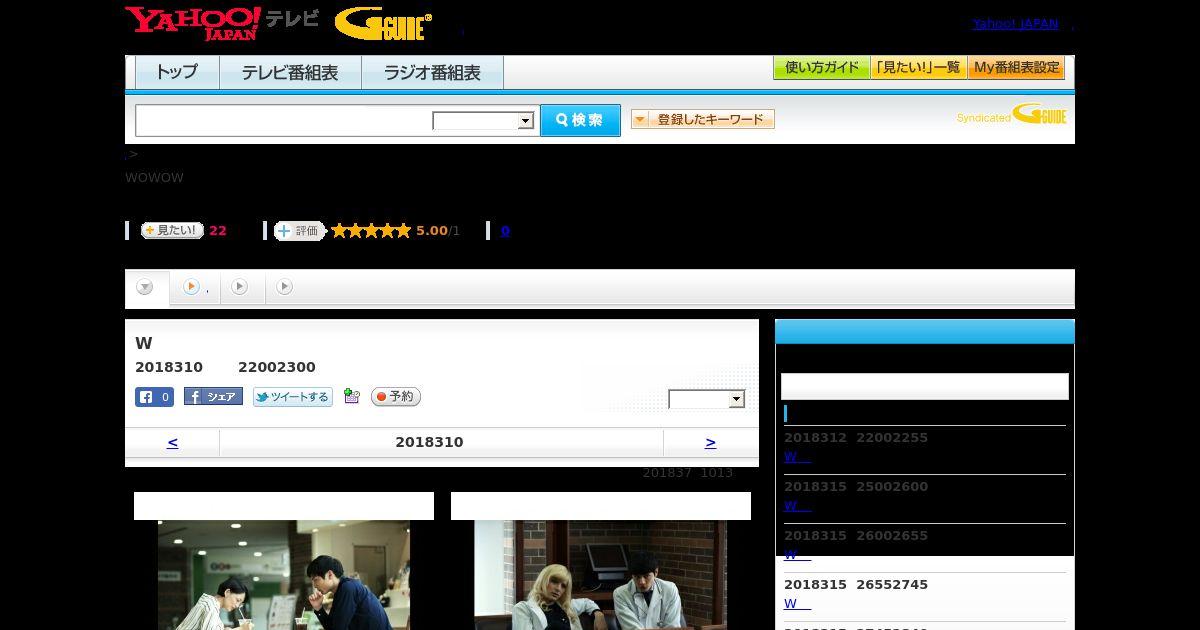Open the review count link showing 0

[505, 231]
